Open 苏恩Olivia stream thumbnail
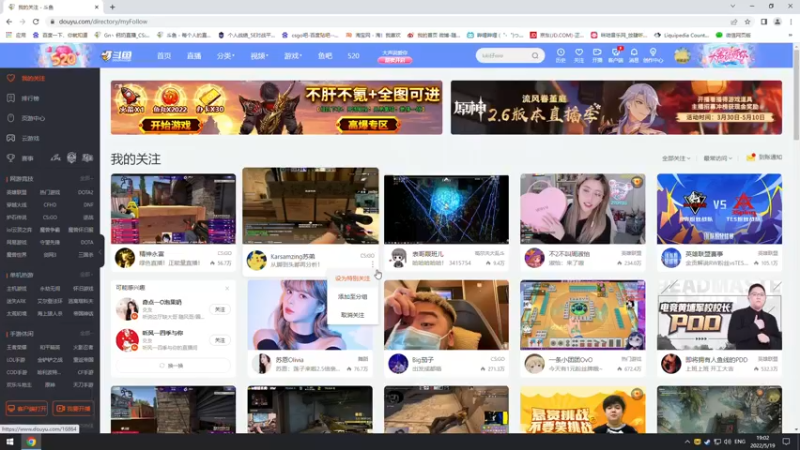The image size is (800, 450). coord(310,315)
